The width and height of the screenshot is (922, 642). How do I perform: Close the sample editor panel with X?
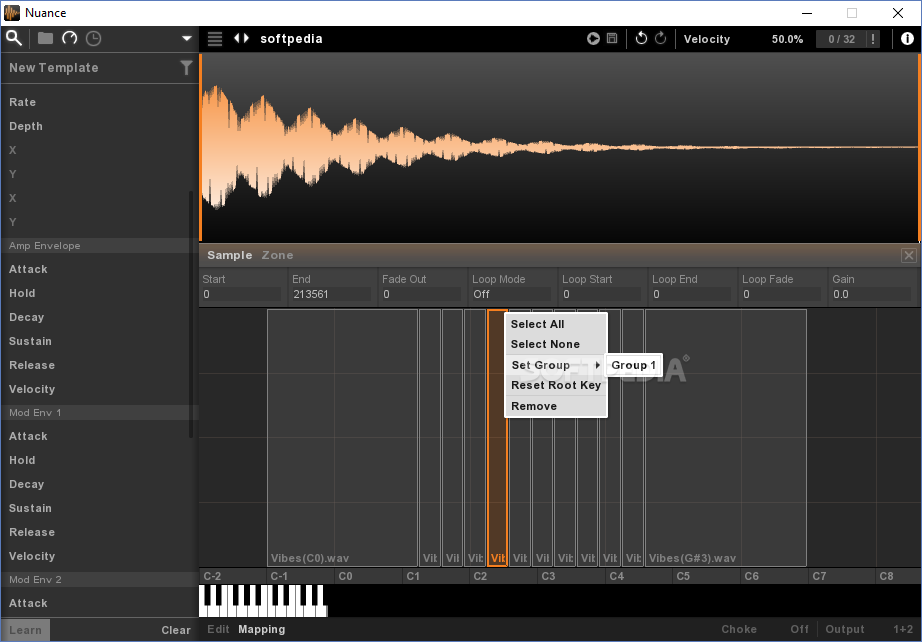point(908,255)
